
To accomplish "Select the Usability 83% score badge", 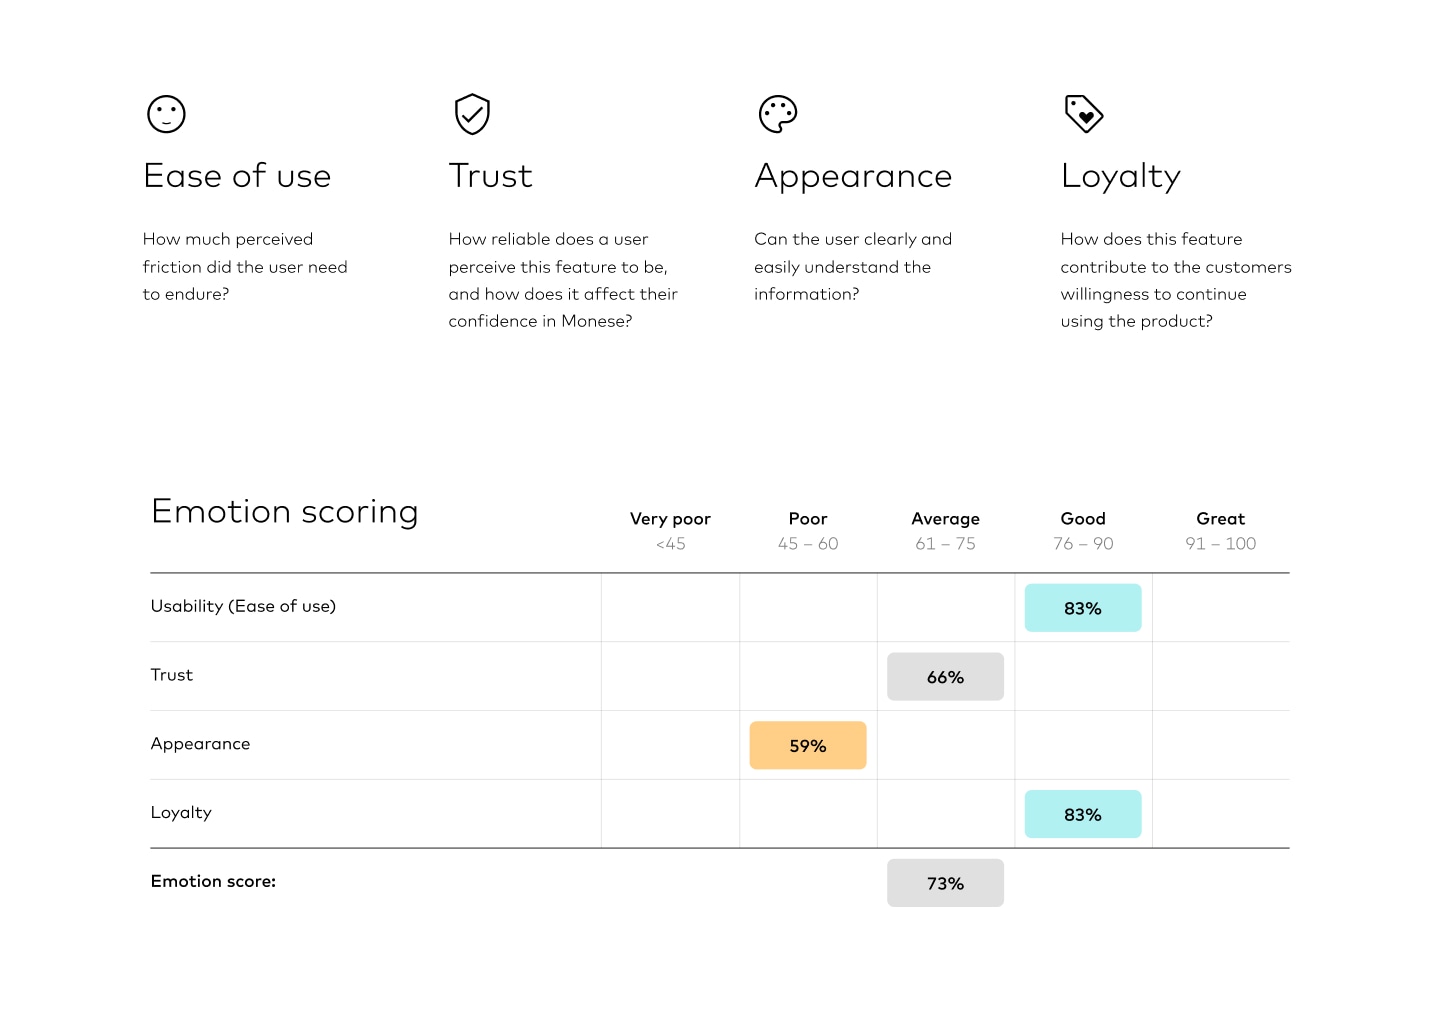I will pyautogui.click(x=1082, y=608).
